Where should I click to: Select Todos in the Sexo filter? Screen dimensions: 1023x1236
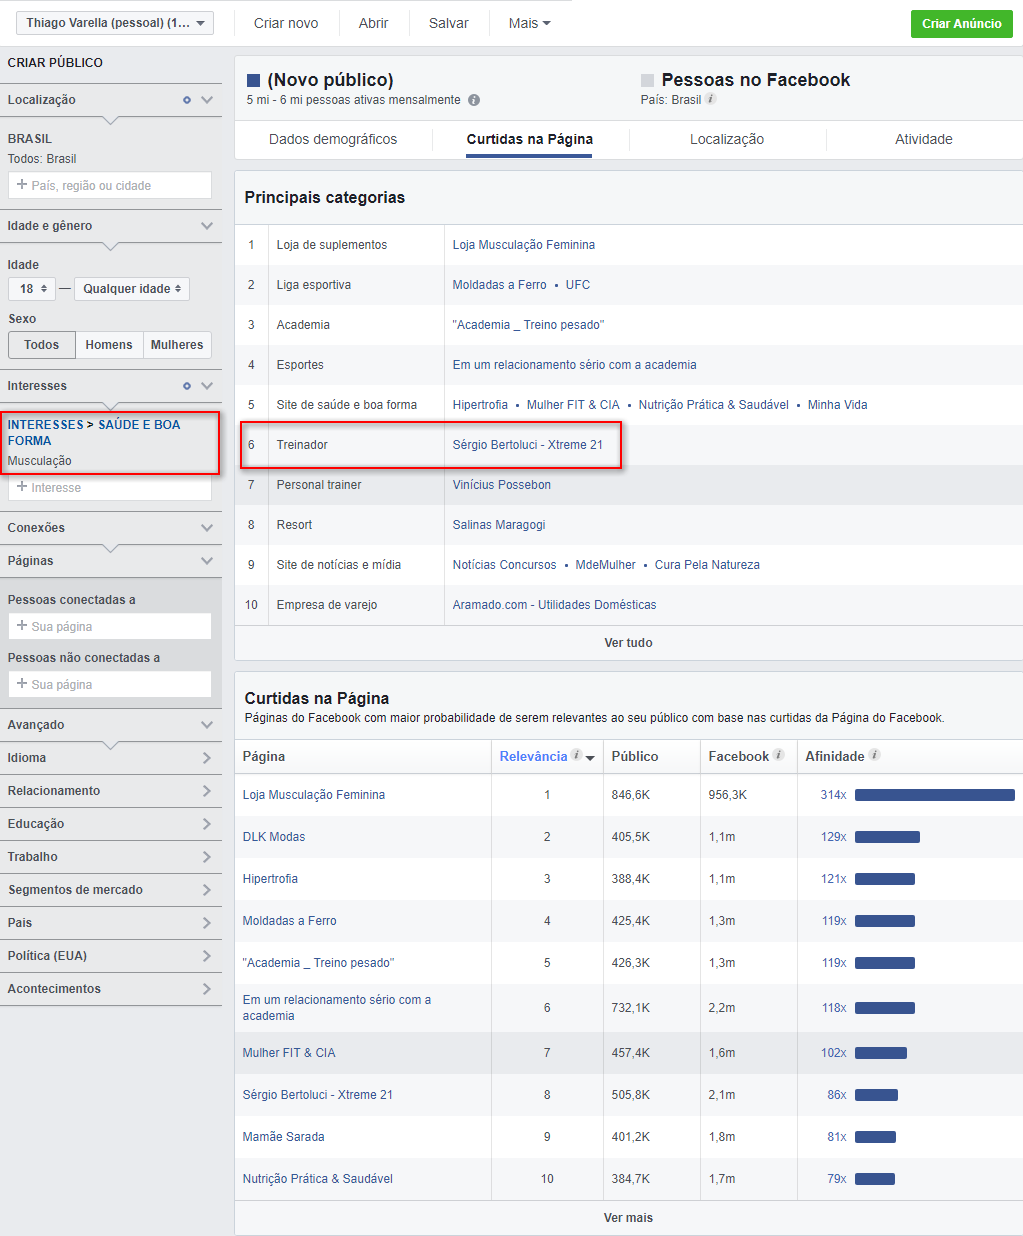click(42, 345)
